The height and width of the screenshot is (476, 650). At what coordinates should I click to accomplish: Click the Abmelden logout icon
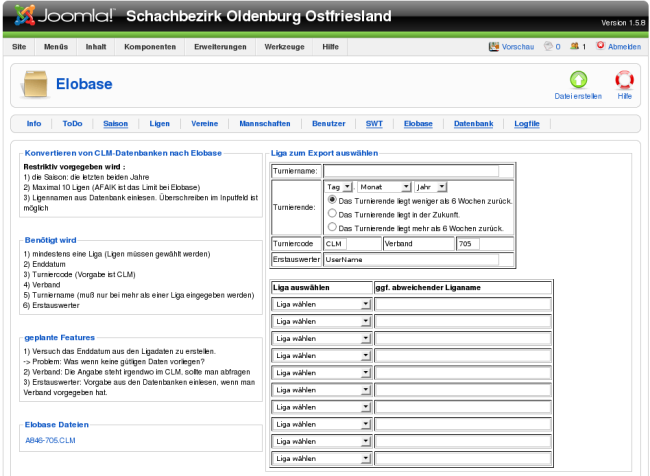coord(600,47)
